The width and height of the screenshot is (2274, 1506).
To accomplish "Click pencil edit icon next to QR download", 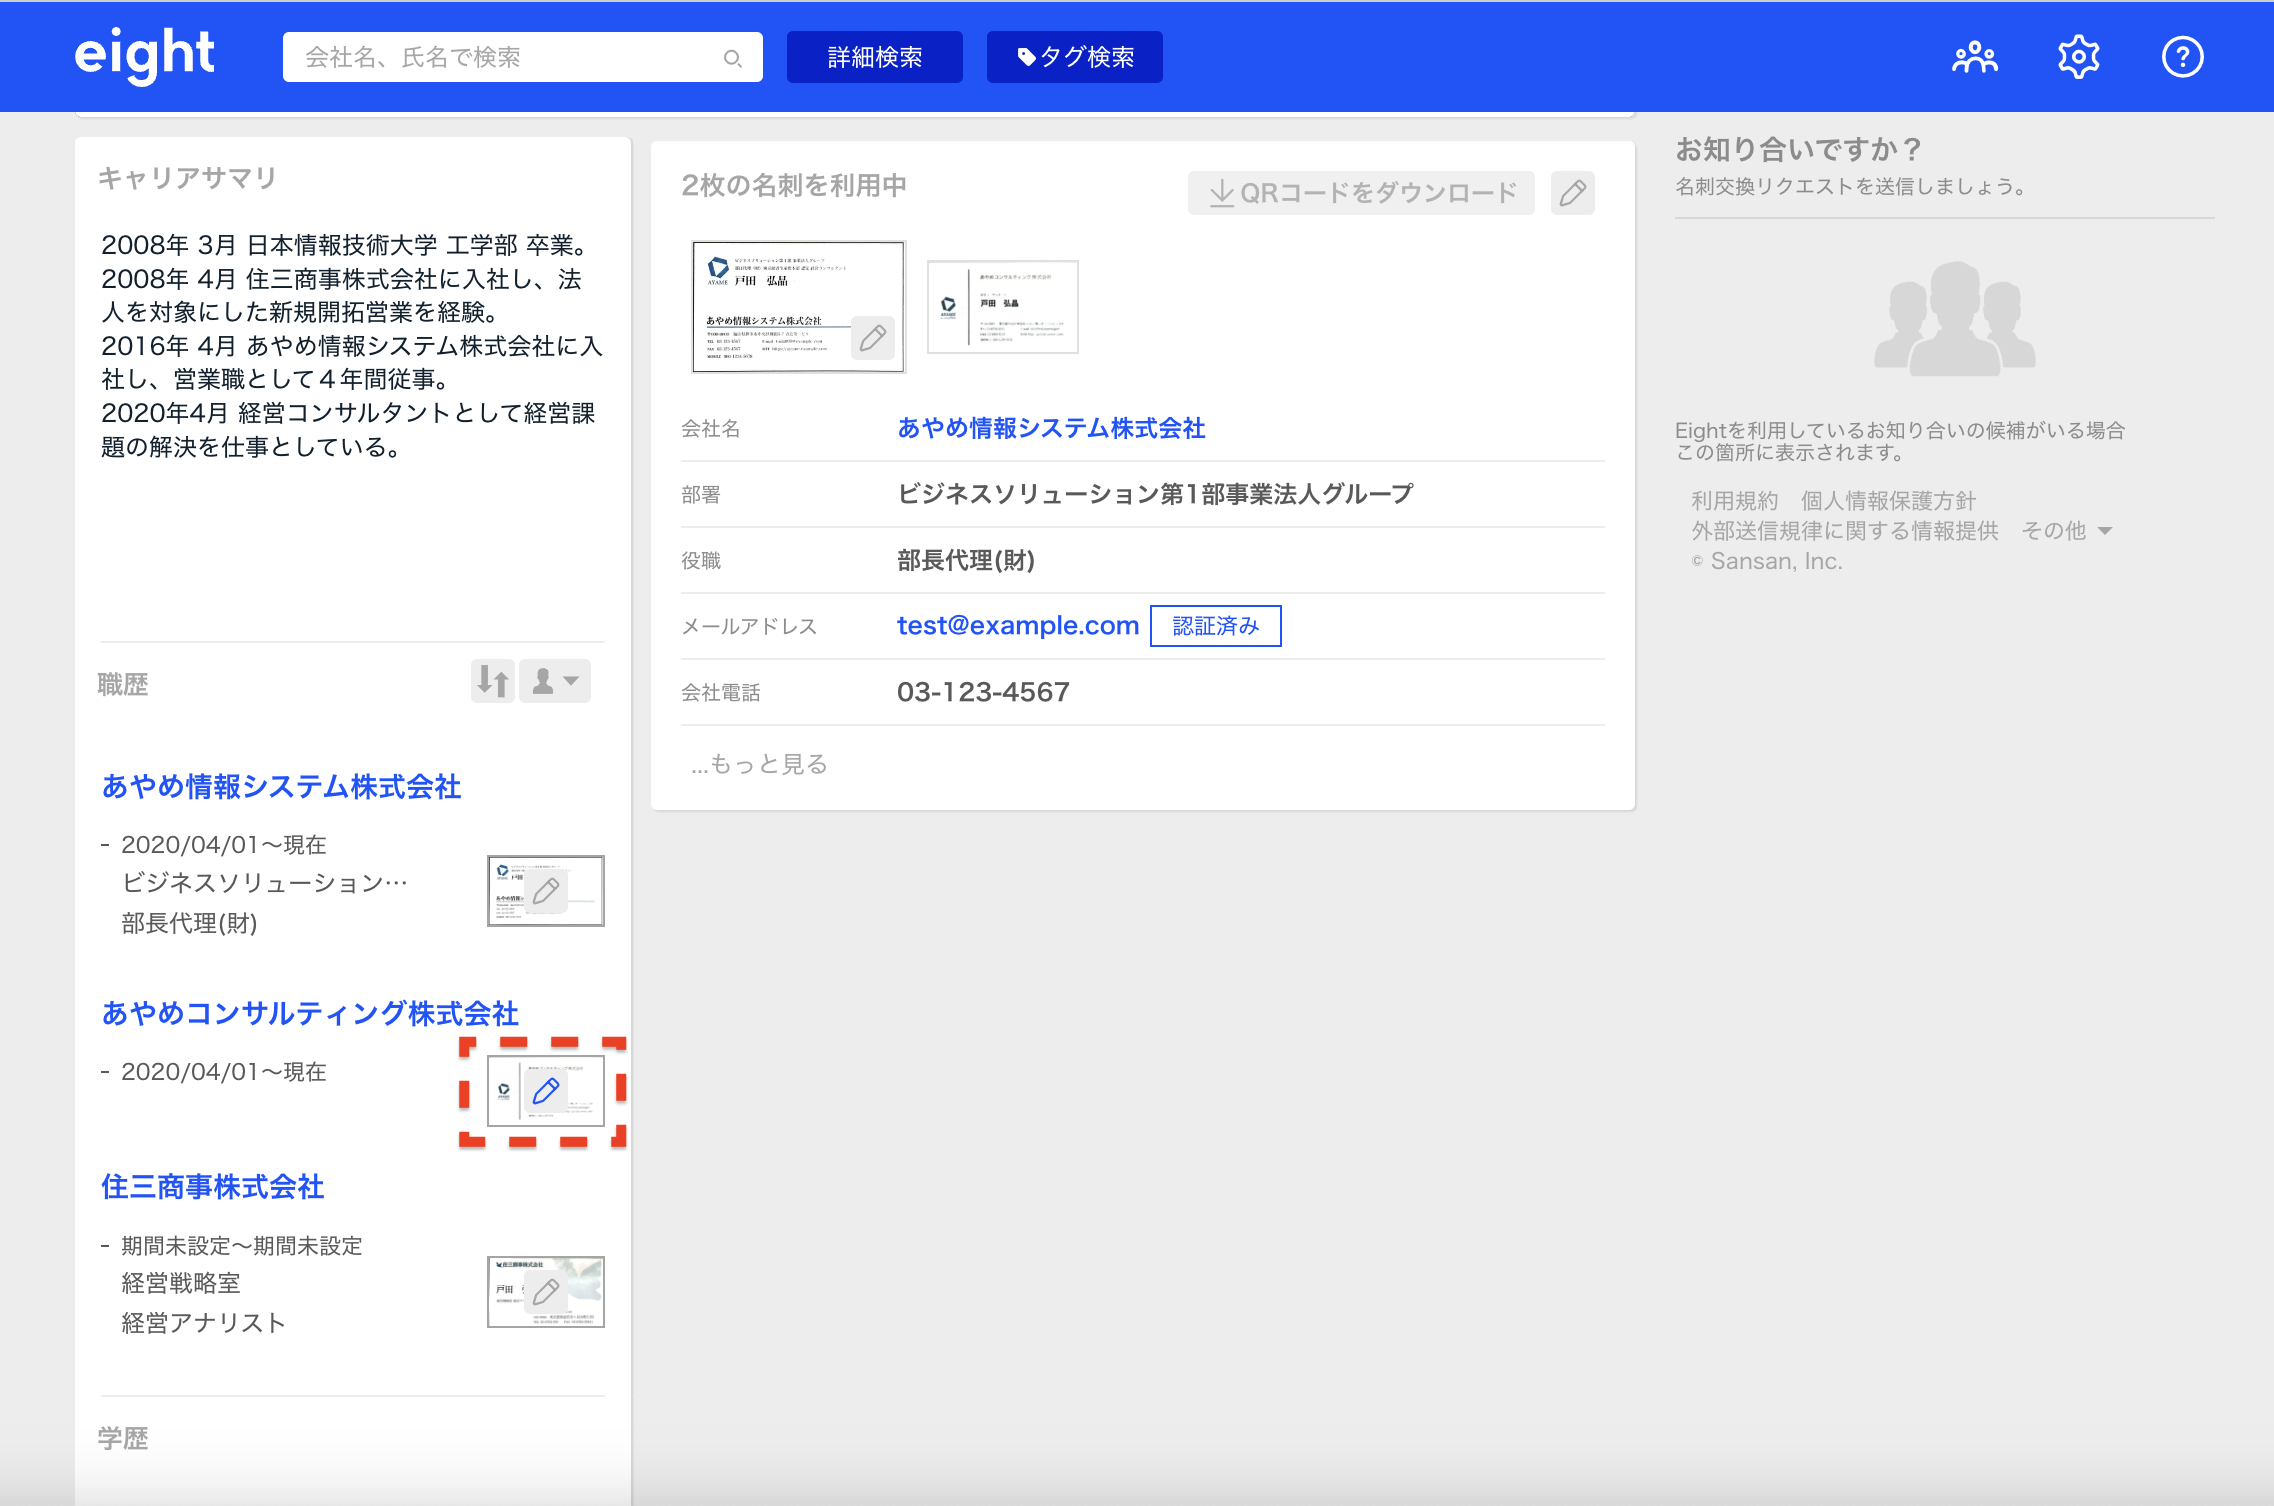I will point(1573,192).
